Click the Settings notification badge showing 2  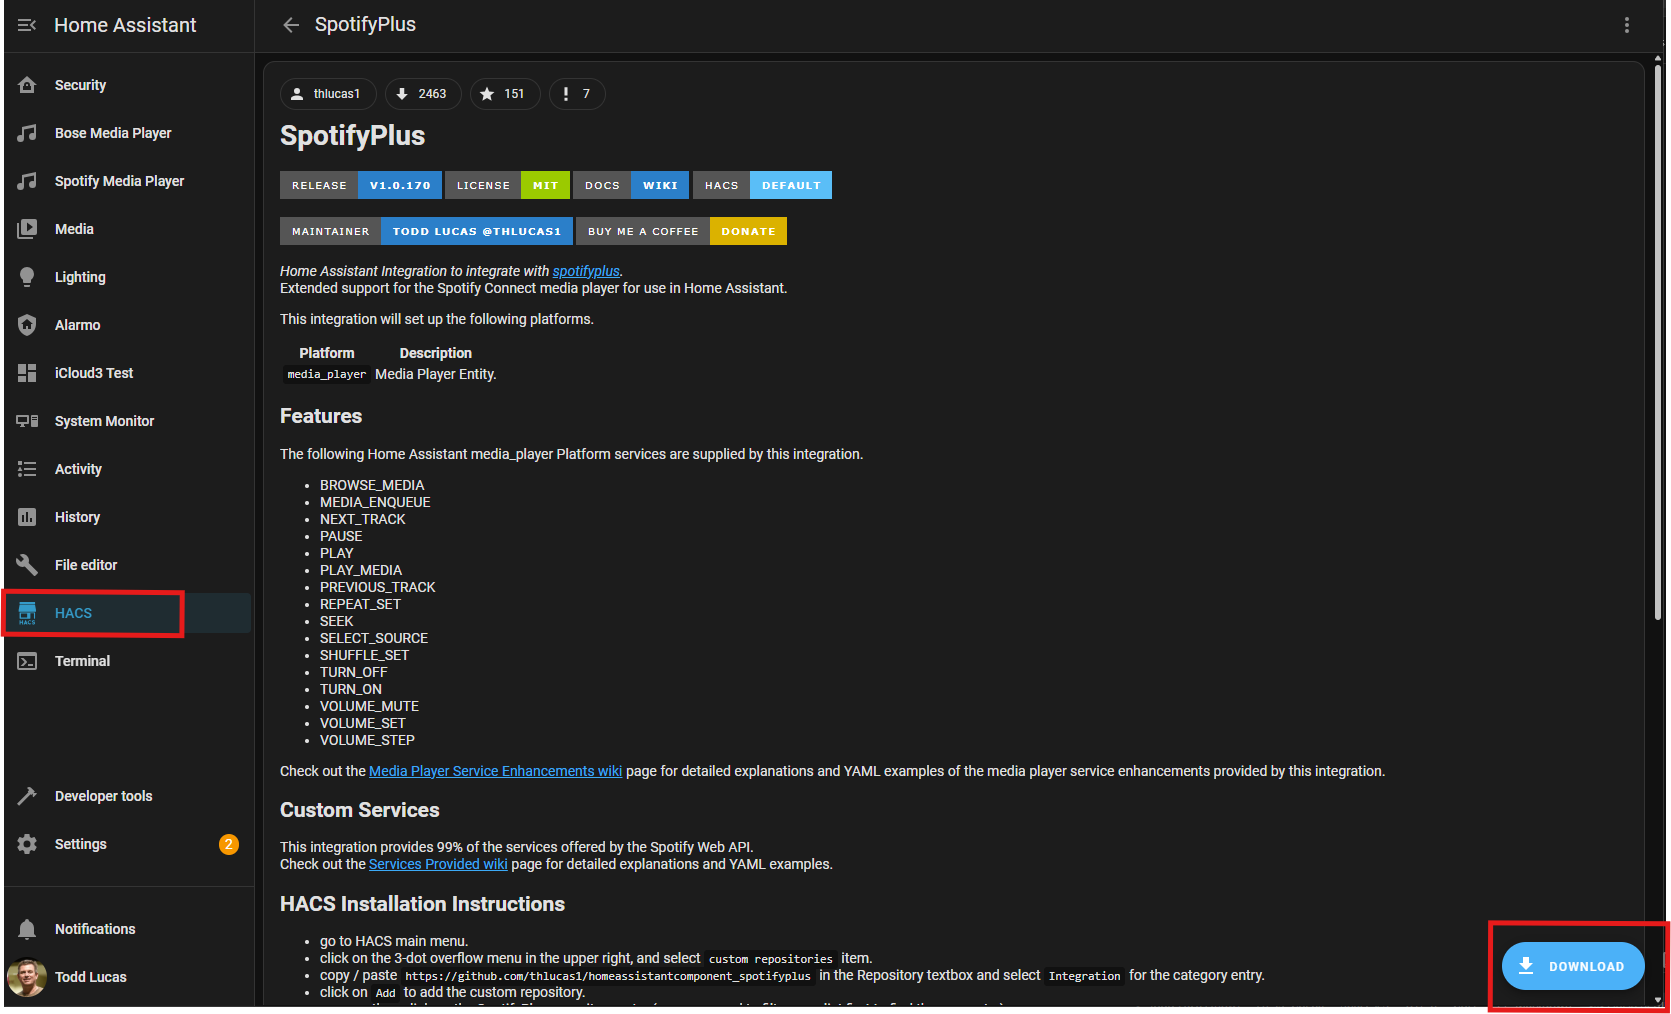point(229,844)
